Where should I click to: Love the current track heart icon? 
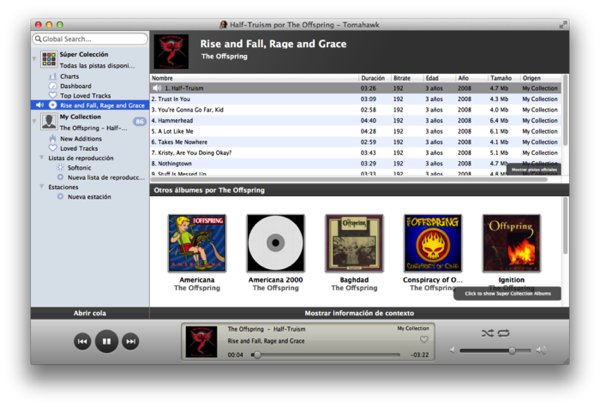pyautogui.click(x=424, y=339)
